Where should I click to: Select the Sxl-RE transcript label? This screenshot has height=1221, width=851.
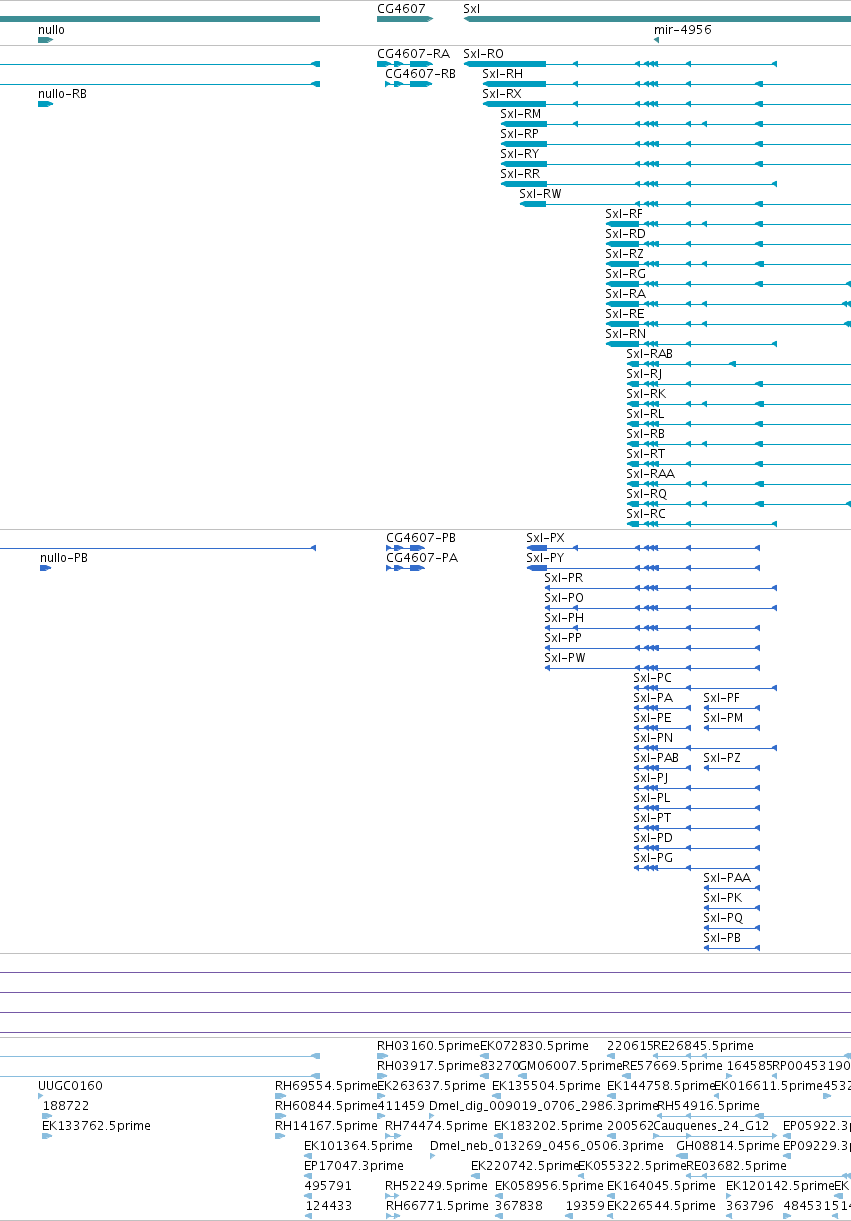[x=625, y=313]
